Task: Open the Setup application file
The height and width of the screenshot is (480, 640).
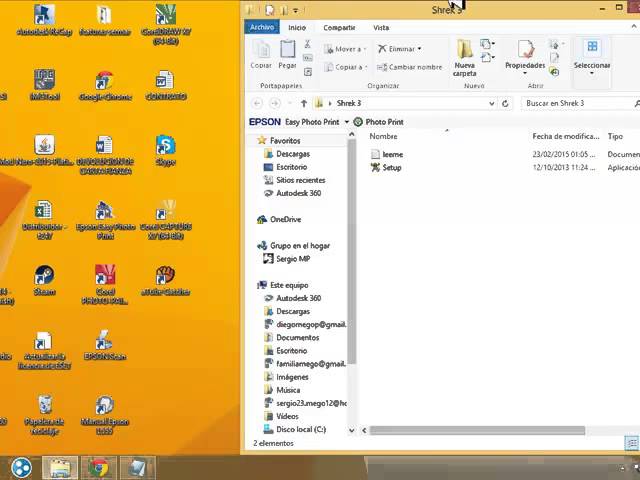Action: (391, 168)
